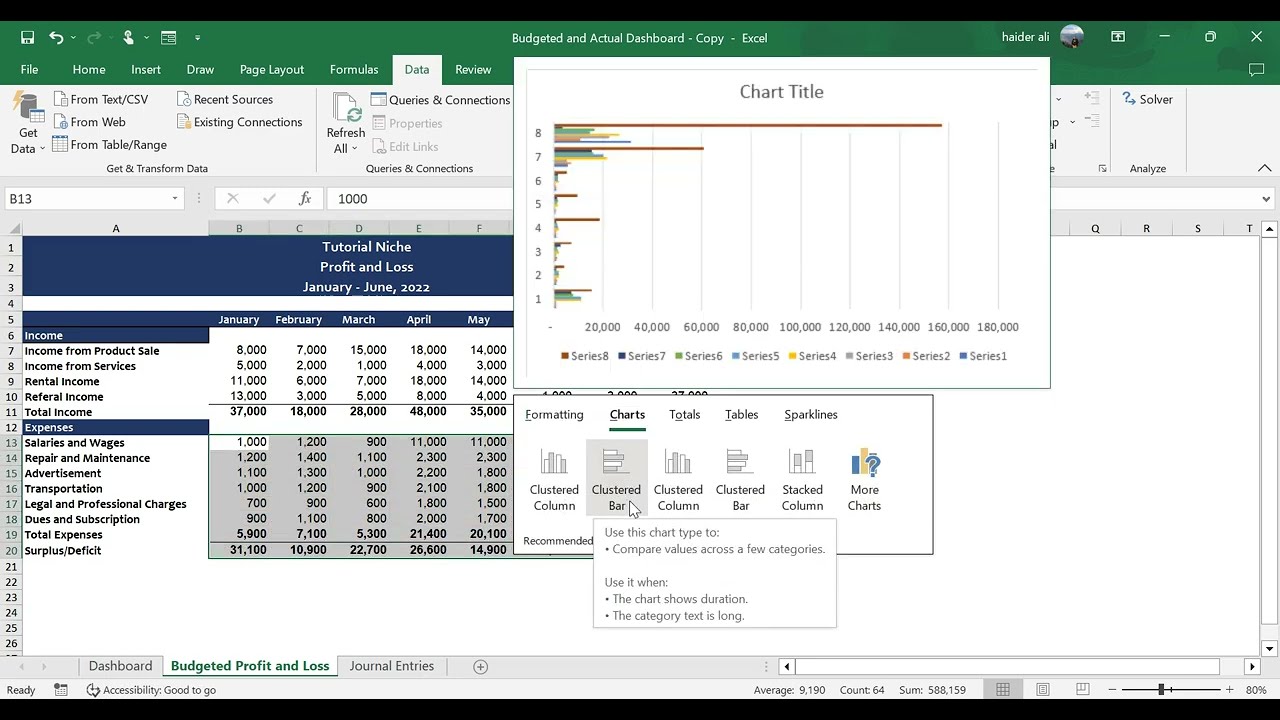Add a new sheet with plus button
1280x720 pixels.
(x=480, y=667)
